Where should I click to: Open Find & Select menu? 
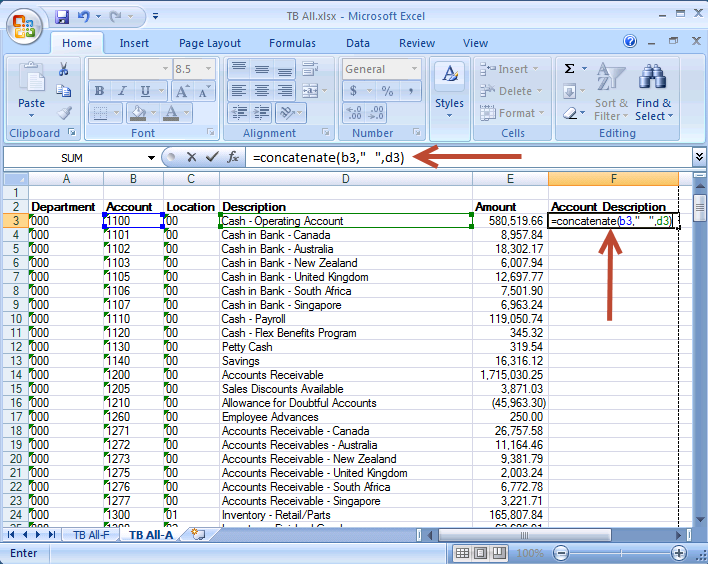(654, 92)
